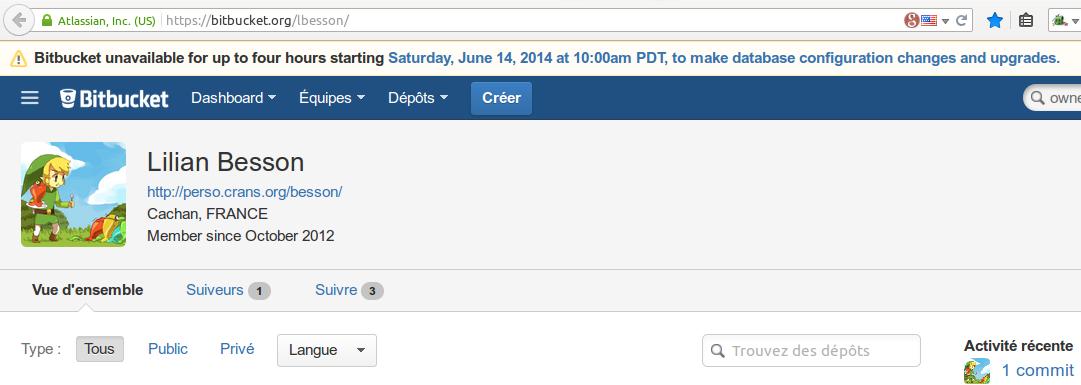Filter repositories by Privé type

pyautogui.click(x=236, y=349)
